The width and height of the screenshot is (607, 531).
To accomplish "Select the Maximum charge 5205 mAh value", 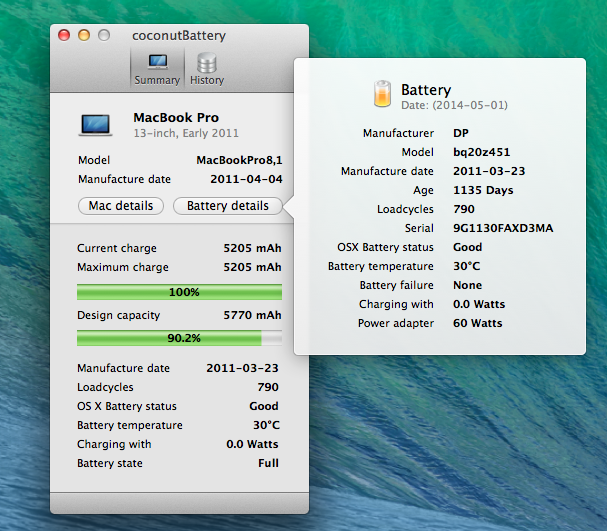I will 252,267.
